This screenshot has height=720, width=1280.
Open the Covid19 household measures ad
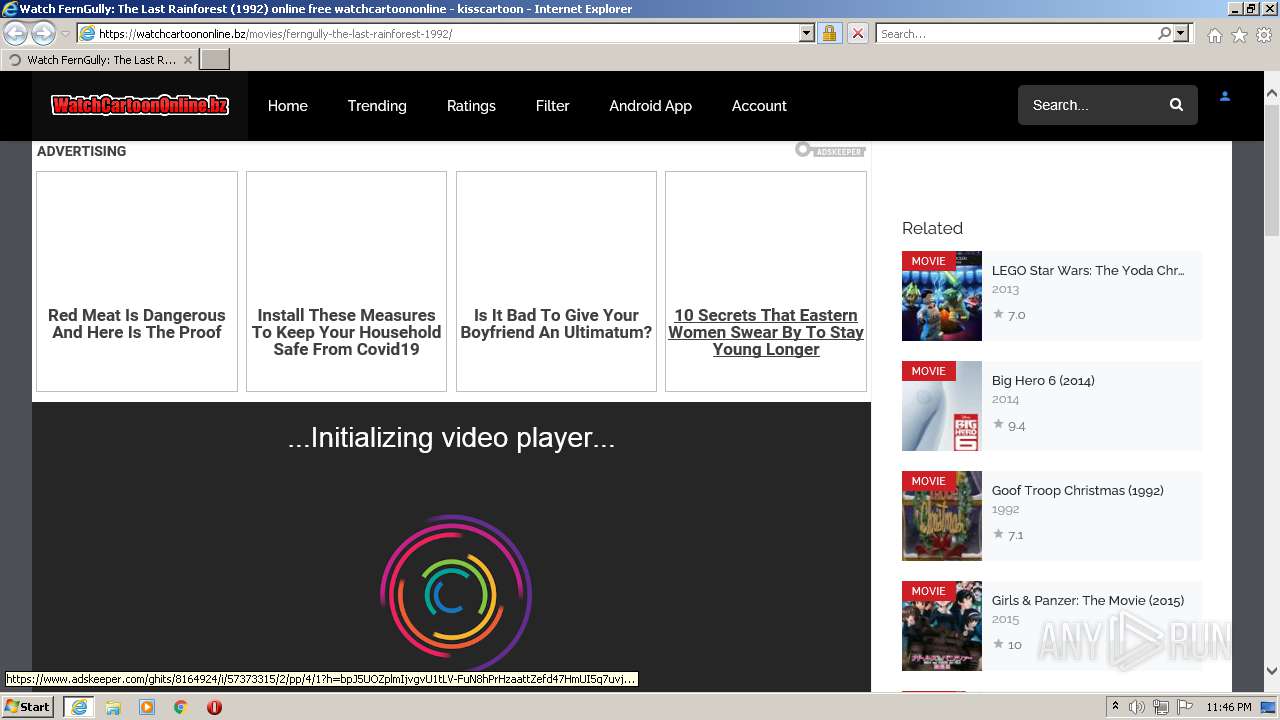346,281
